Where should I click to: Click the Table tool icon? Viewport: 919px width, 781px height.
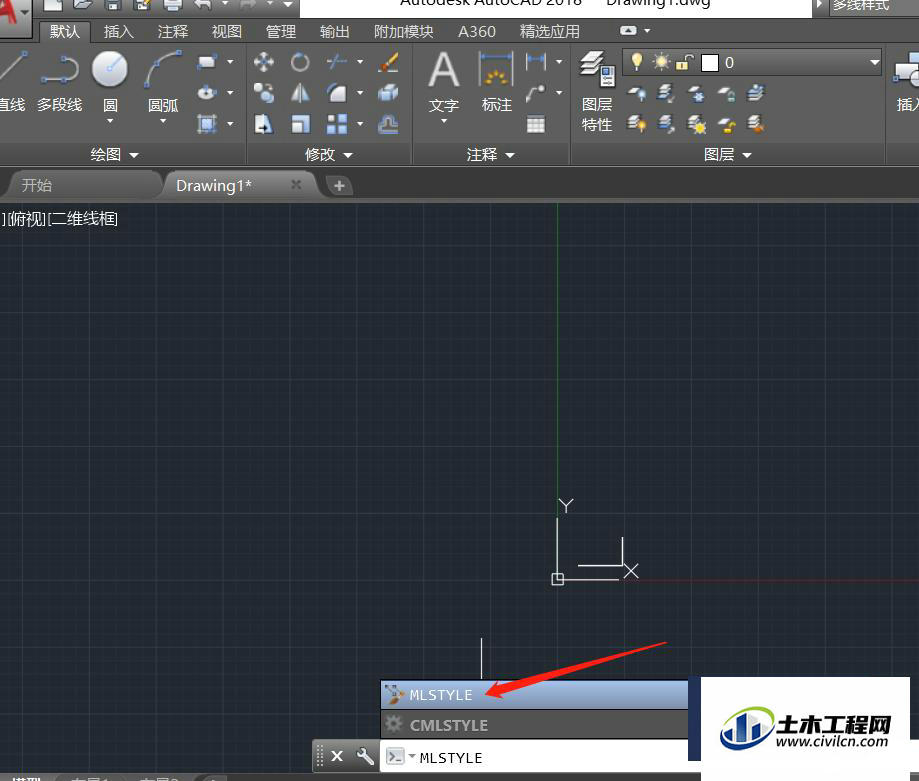(x=536, y=124)
